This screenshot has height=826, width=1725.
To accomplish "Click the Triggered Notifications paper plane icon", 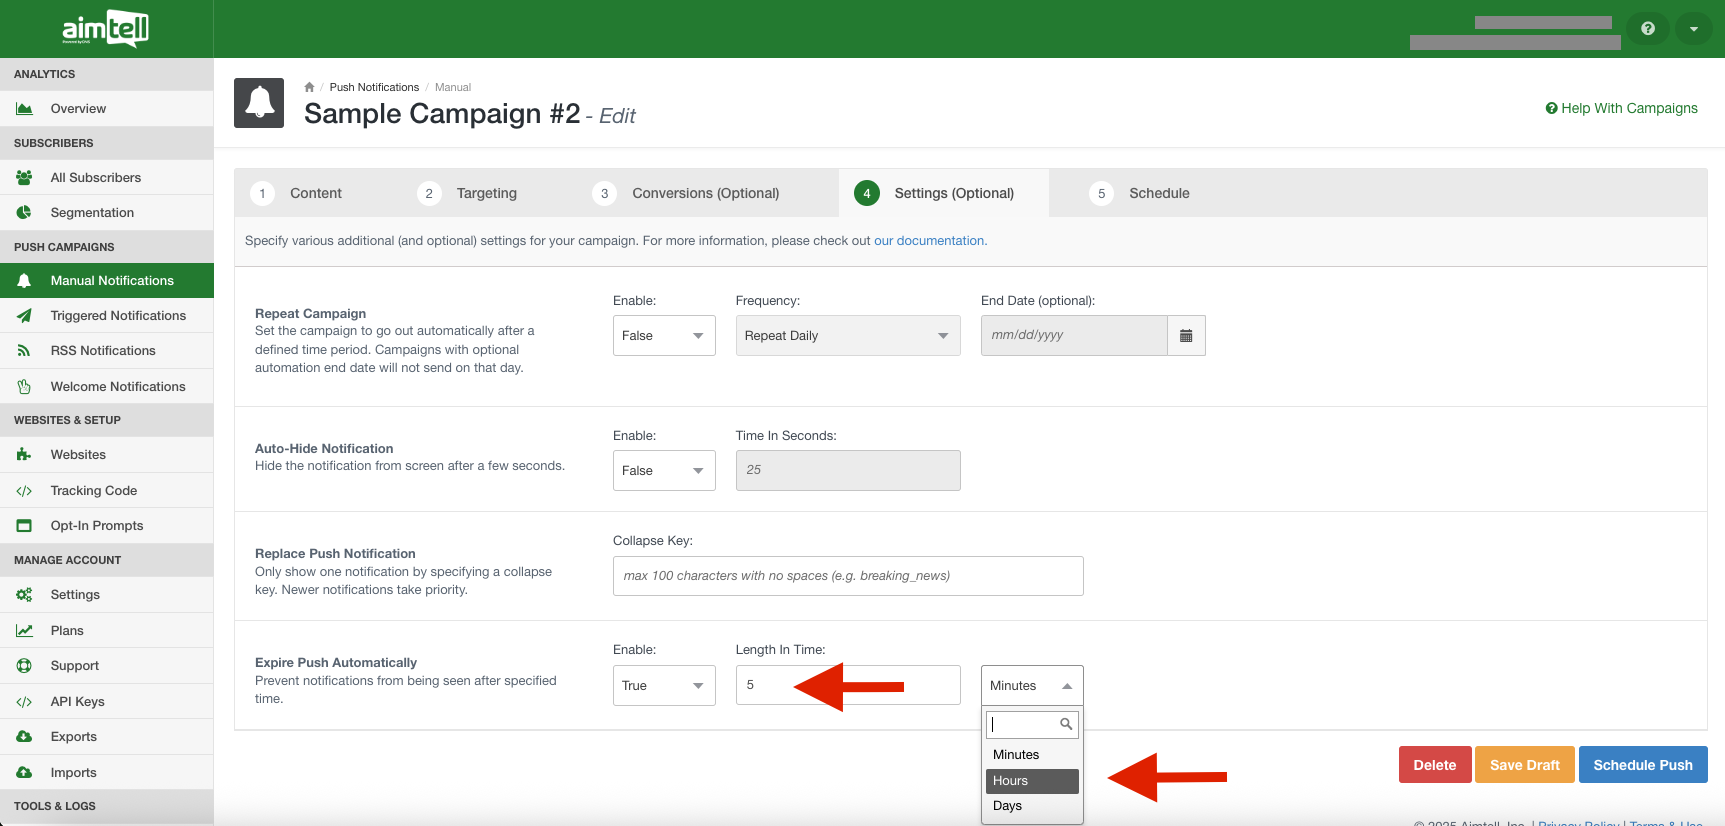I will (x=24, y=316).
